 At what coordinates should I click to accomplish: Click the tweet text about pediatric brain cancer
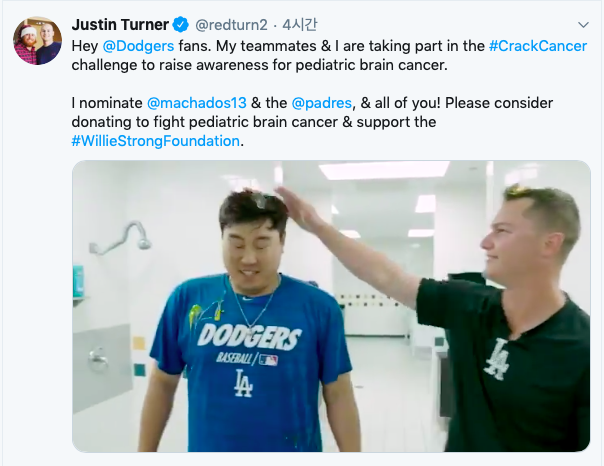(x=329, y=93)
